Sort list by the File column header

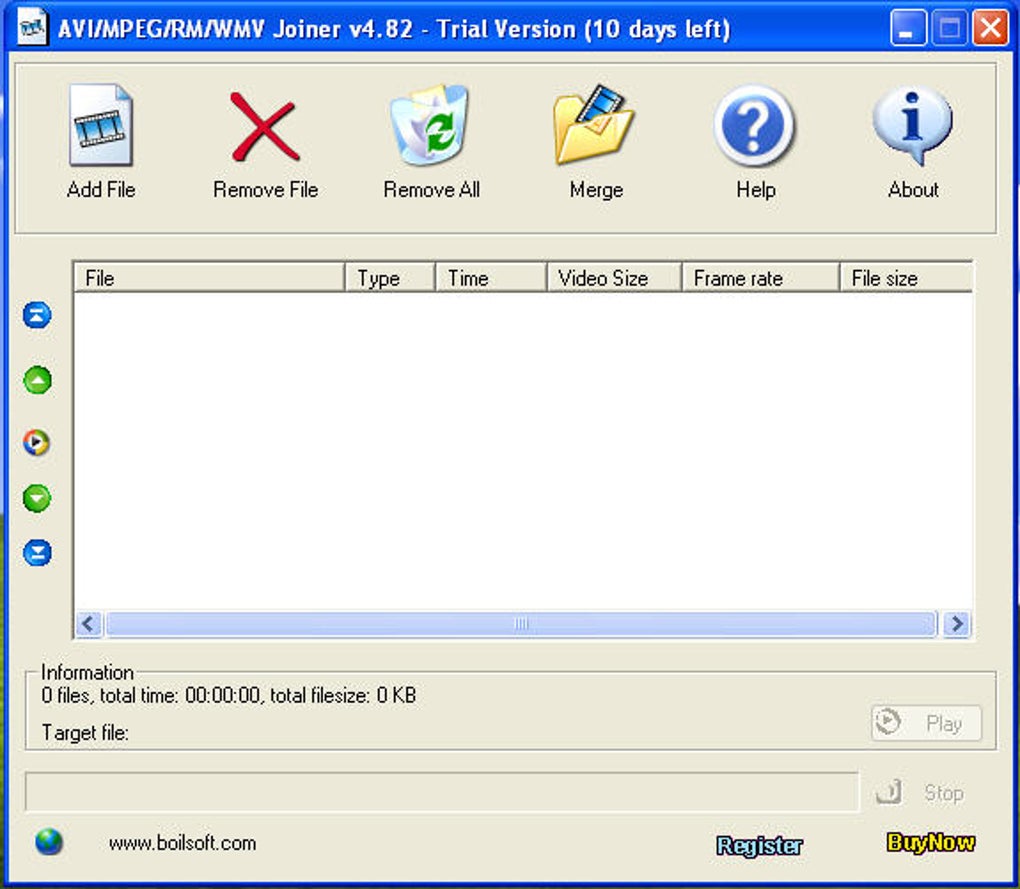[x=209, y=278]
